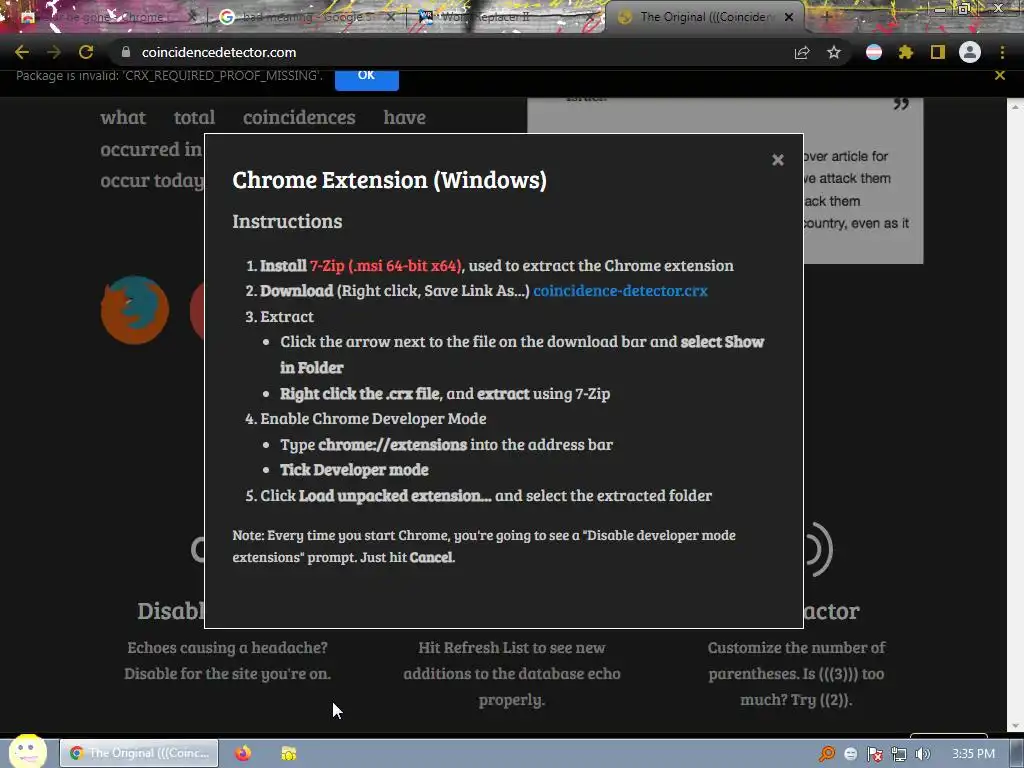Click the gray quote card behind dialog
Image resolution: width=1024 pixels, height=768 pixels.
(863, 196)
